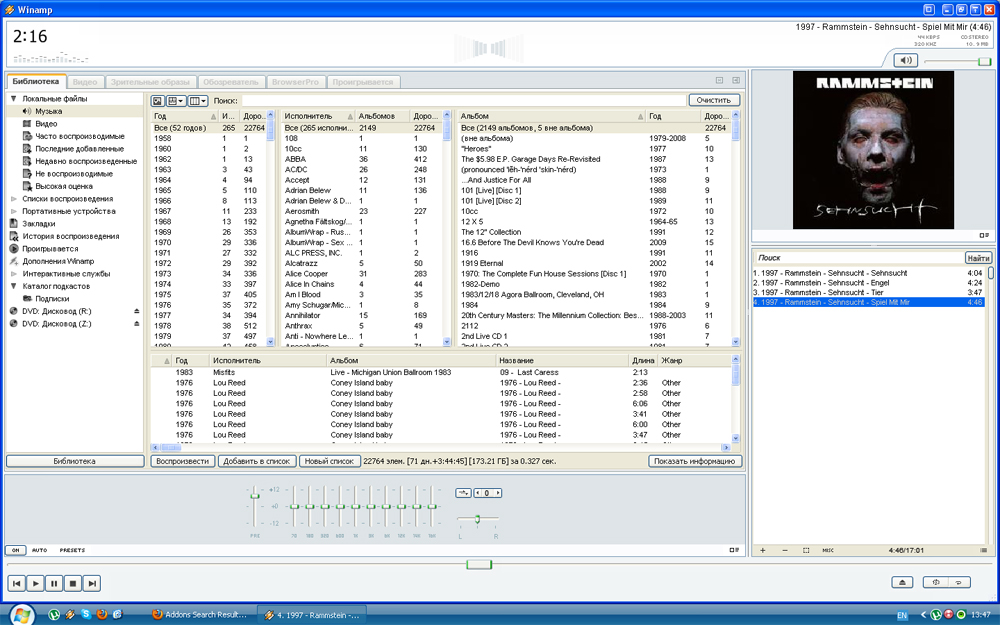Toggle the equalizer AUTO mode
Screen dimensions: 1000x625
(40, 550)
